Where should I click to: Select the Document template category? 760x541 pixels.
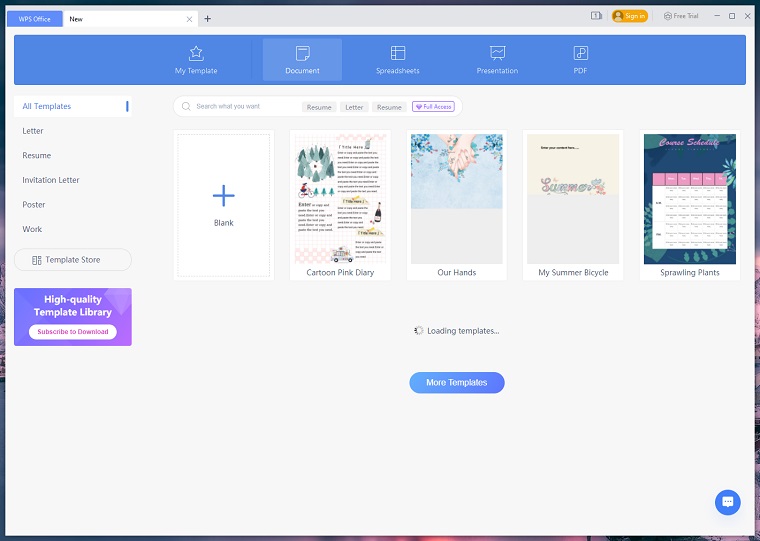(x=302, y=60)
